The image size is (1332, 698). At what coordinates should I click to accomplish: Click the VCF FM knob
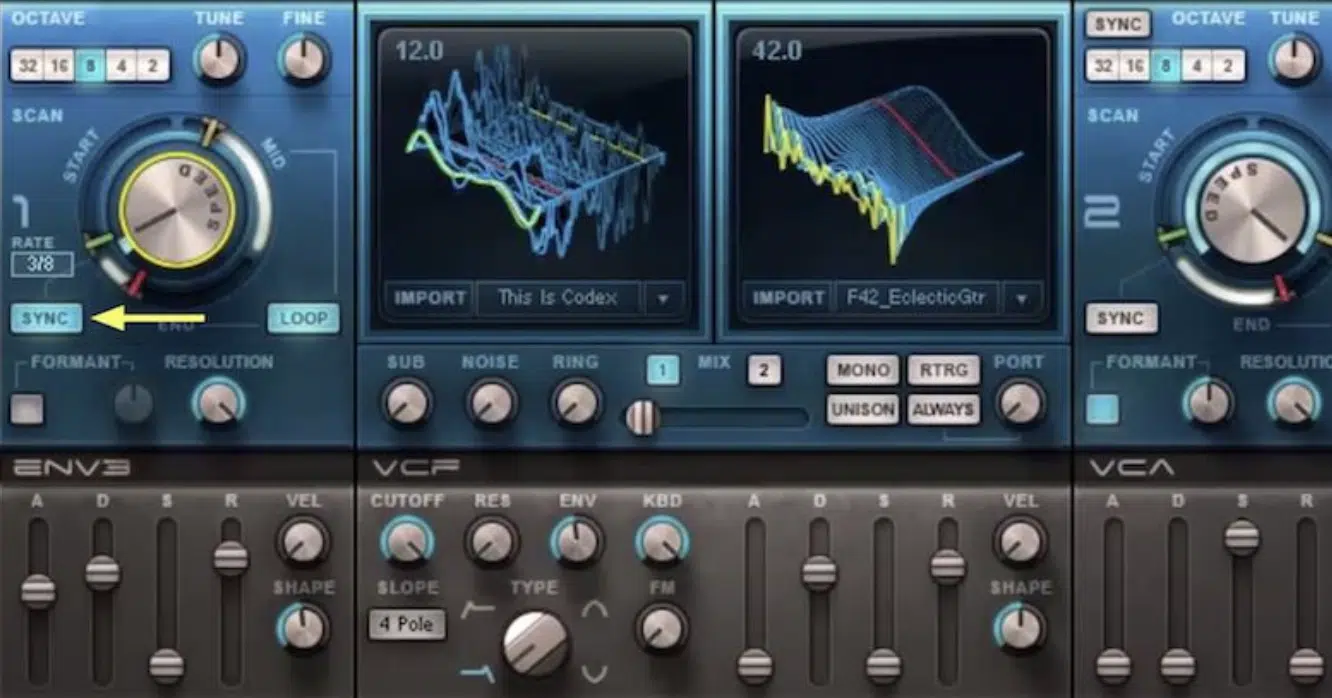pos(661,628)
